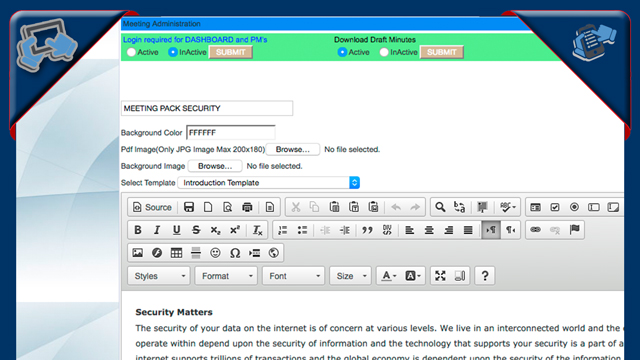Insert a radio button form field
The height and width of the screenshot is (360, 640).
click(x=574, y=207)
